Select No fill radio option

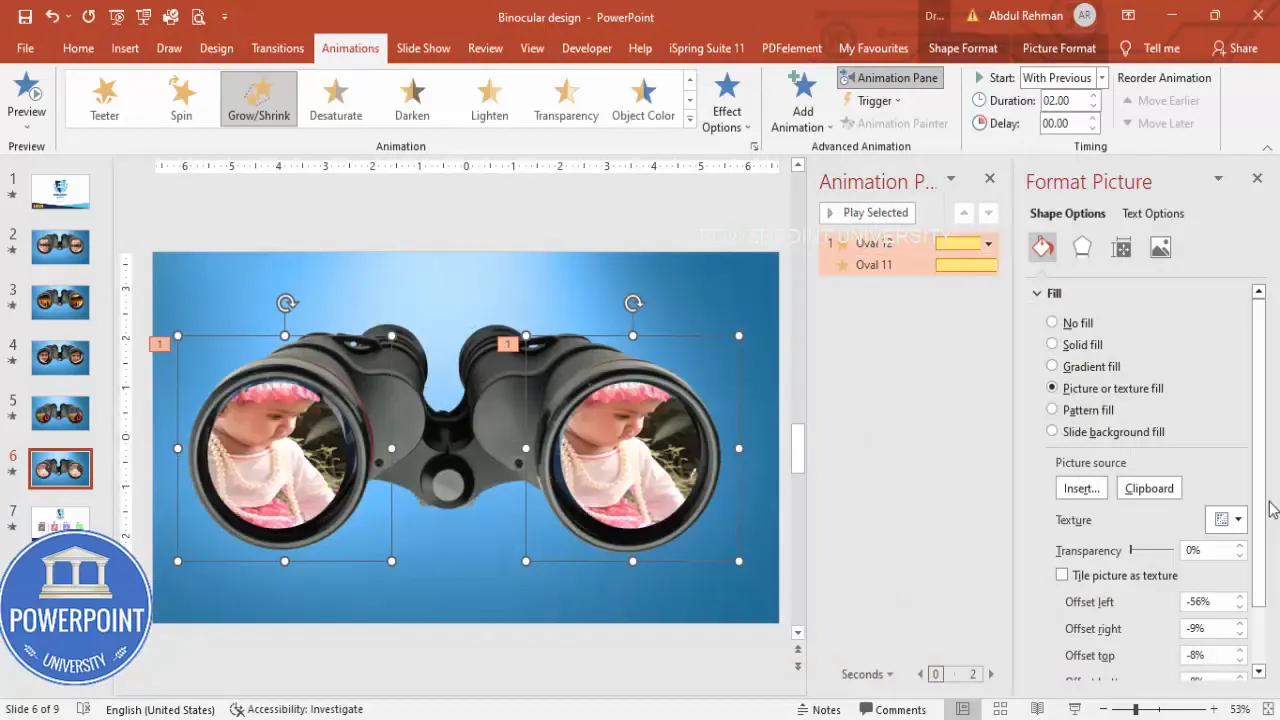coord(1052,322)
